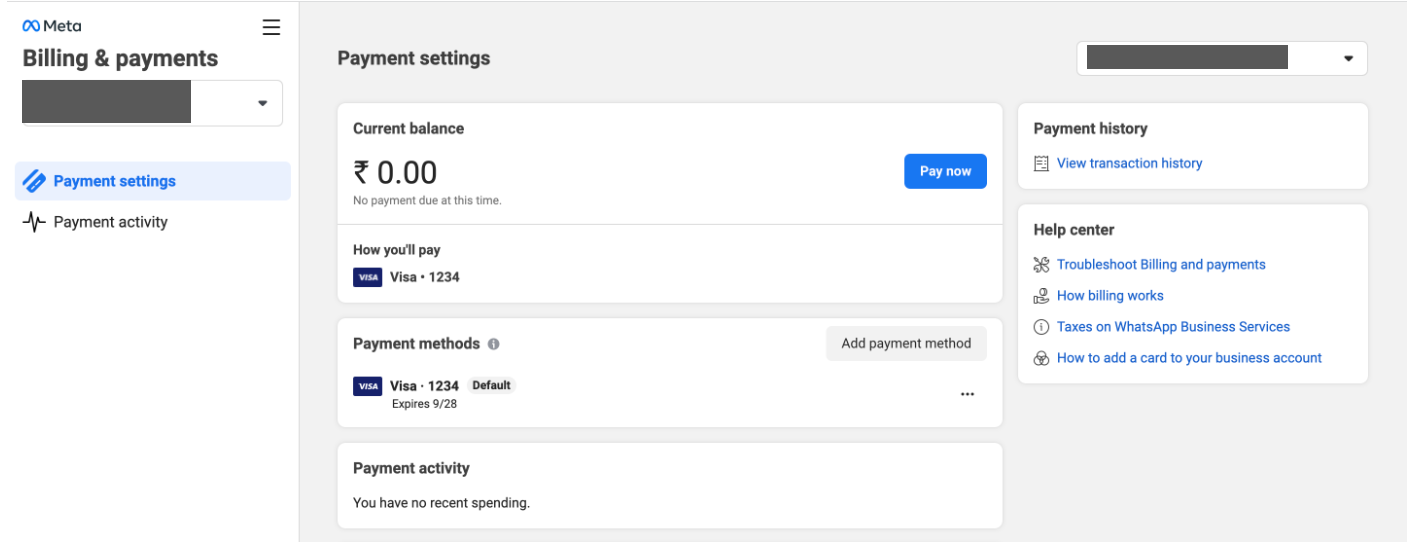Click the Payment history heading
This screenshot has width=1407, height=542.
1090,128
